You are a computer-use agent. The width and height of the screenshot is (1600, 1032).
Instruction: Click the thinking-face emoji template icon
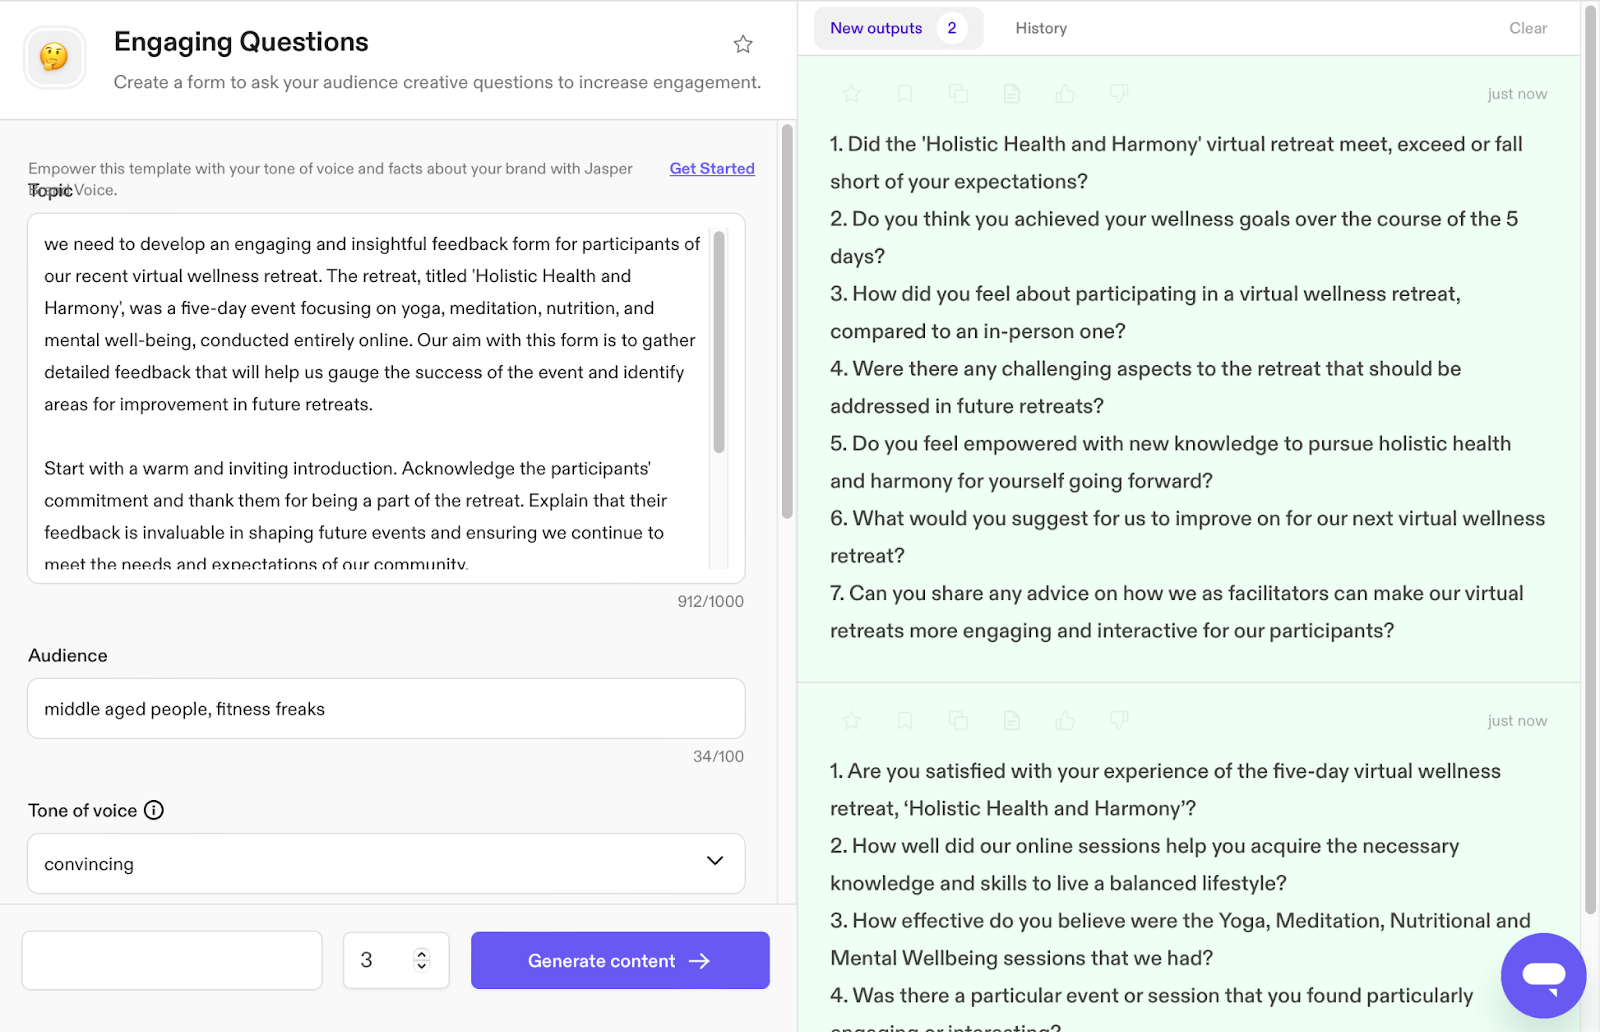(55, 57)
